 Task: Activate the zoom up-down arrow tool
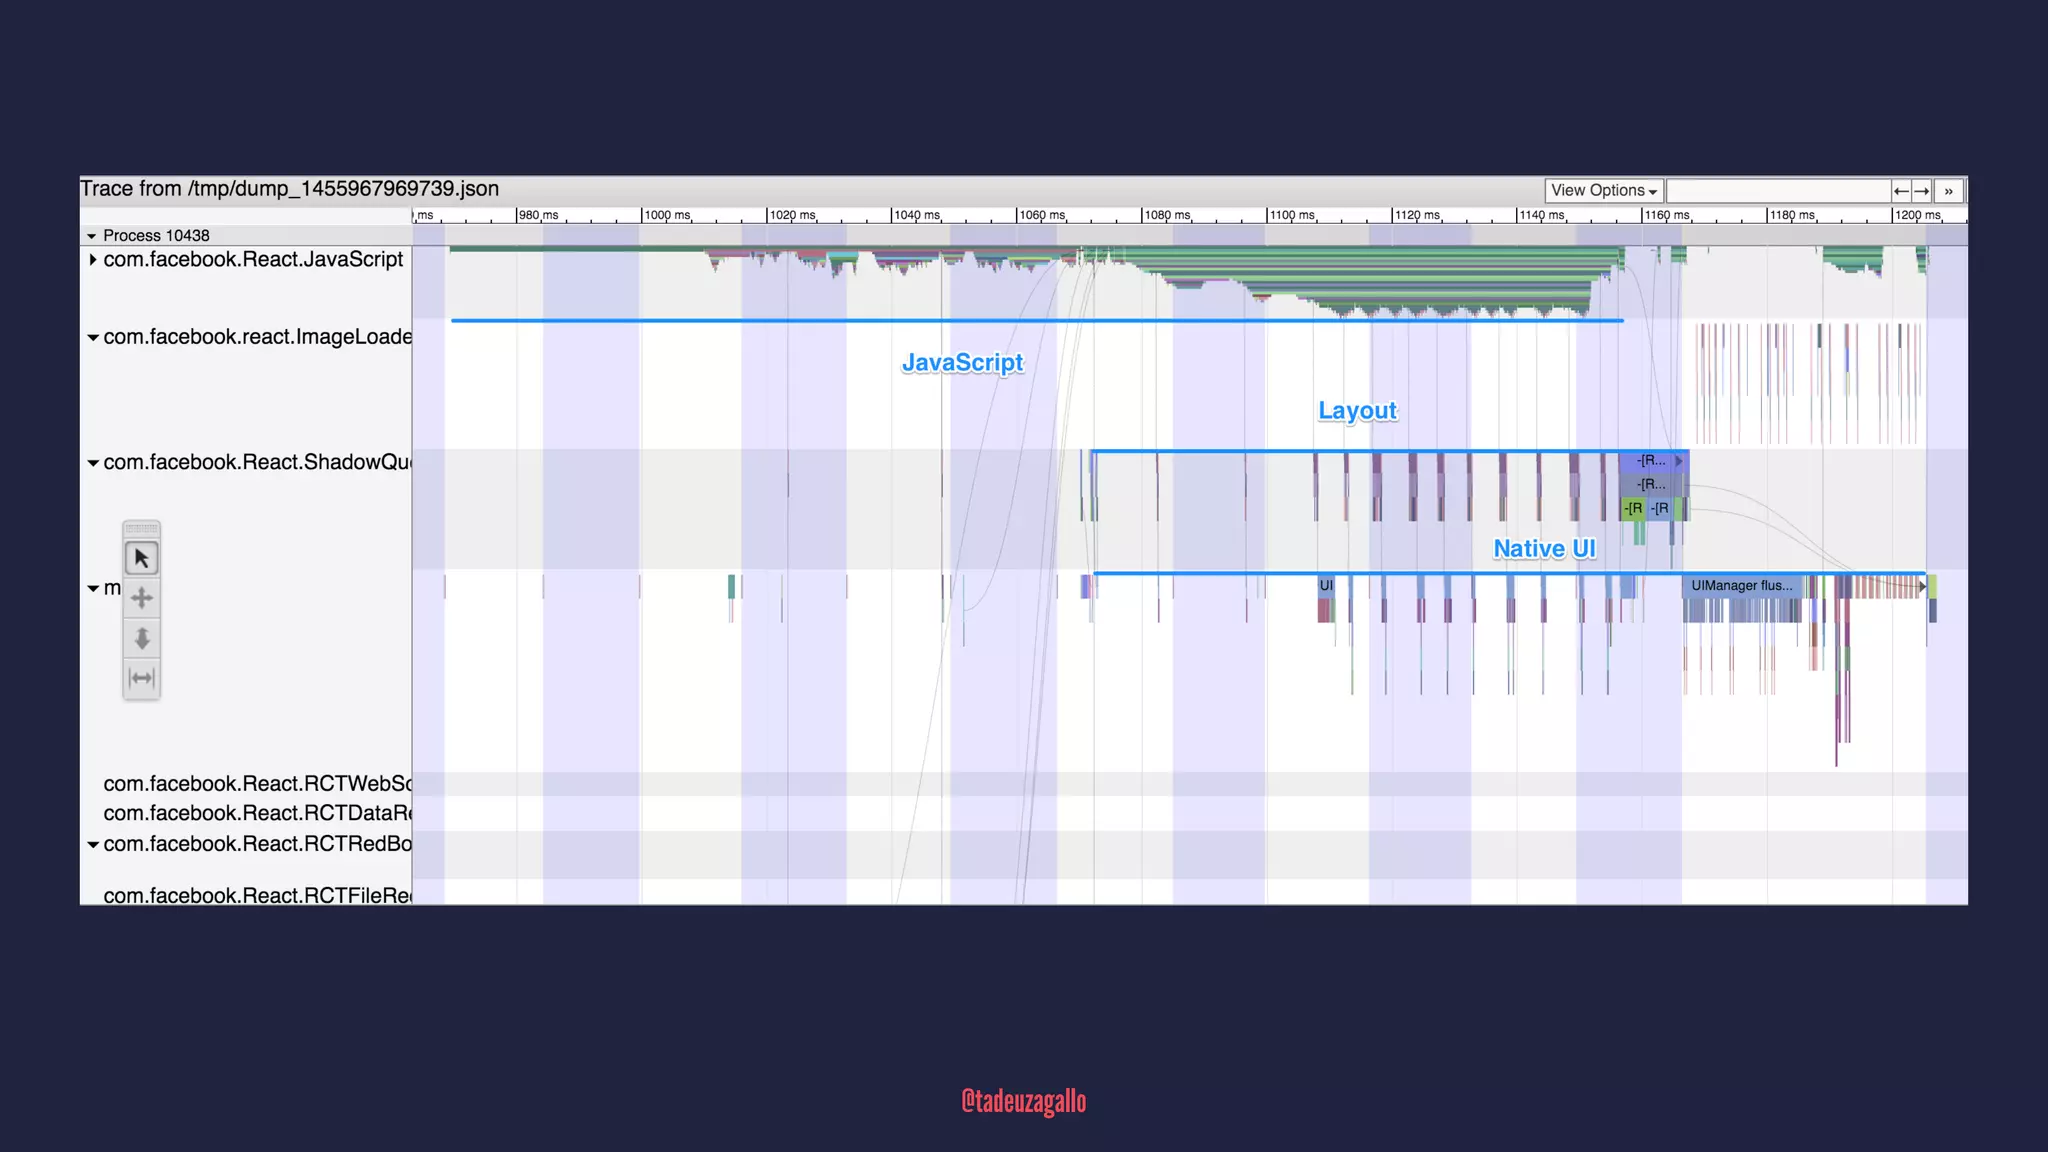pyautogui.click(x=141, y=638)
